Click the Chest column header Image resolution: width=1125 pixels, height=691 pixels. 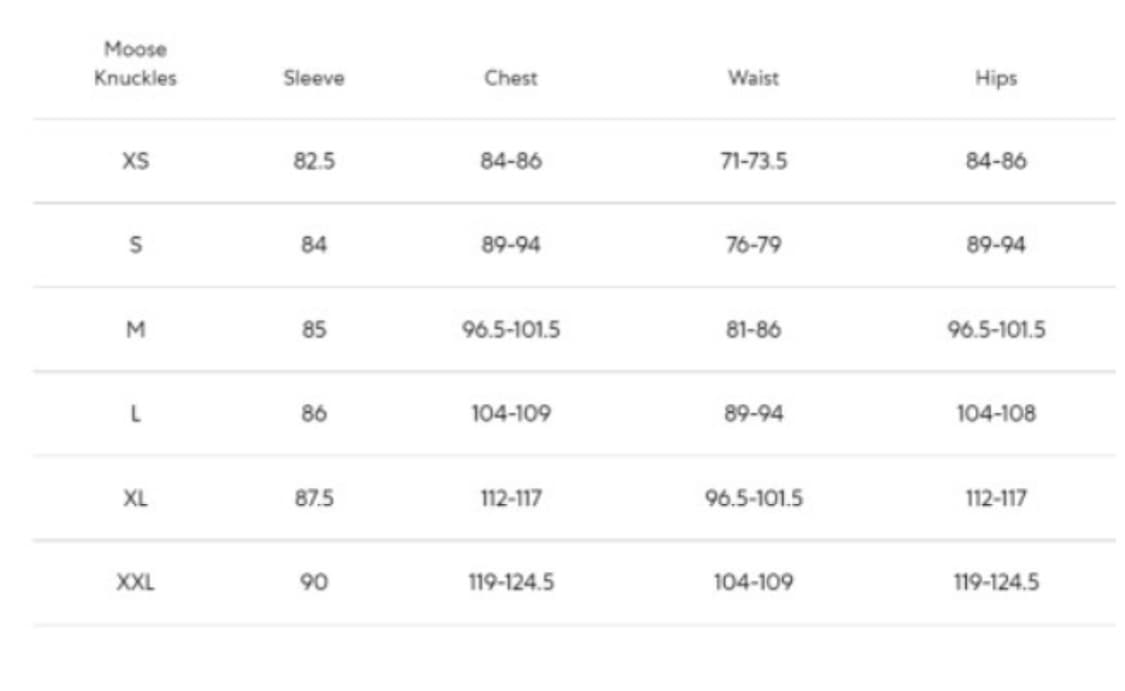click(510, 78)
